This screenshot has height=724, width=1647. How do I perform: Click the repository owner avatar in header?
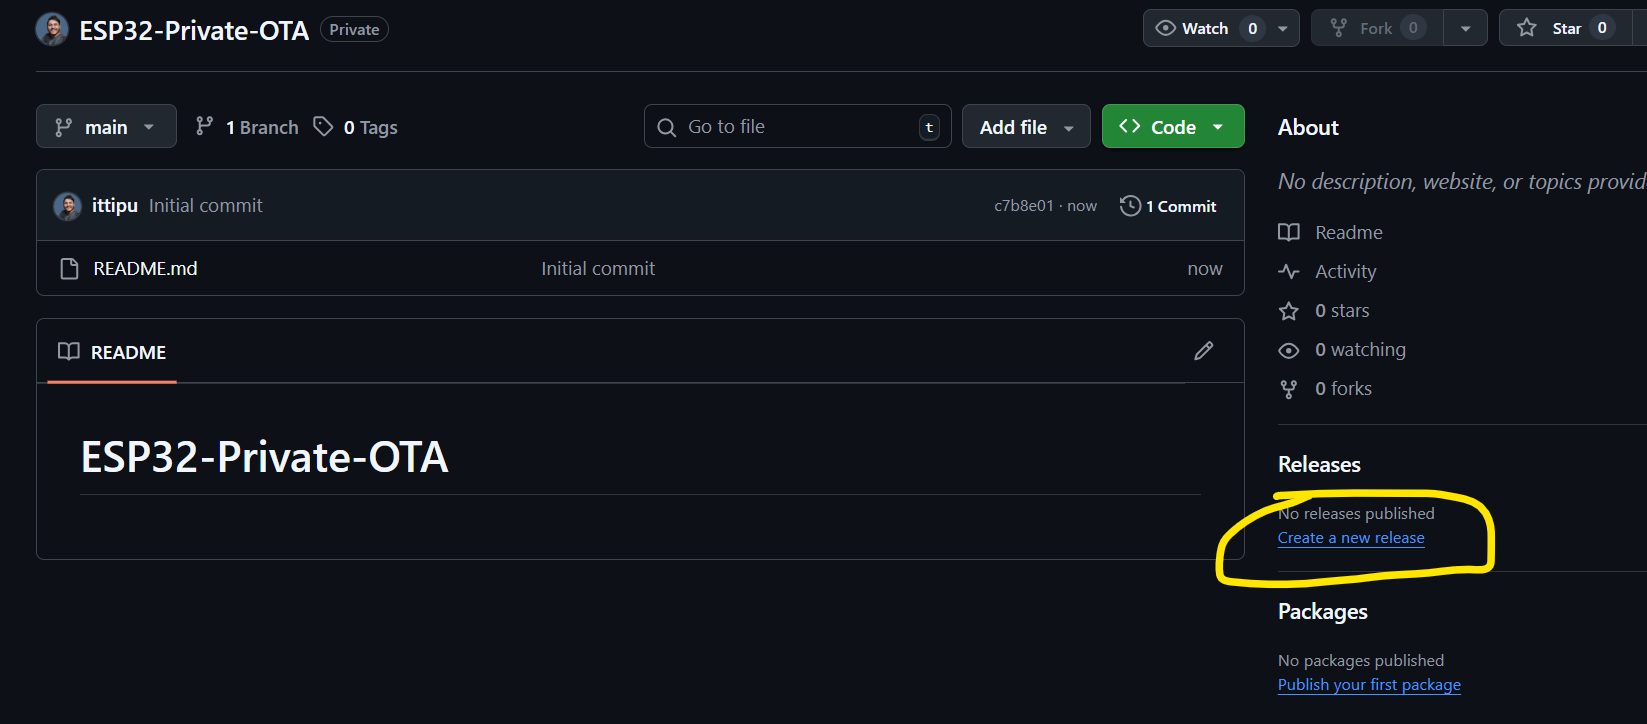52,30
